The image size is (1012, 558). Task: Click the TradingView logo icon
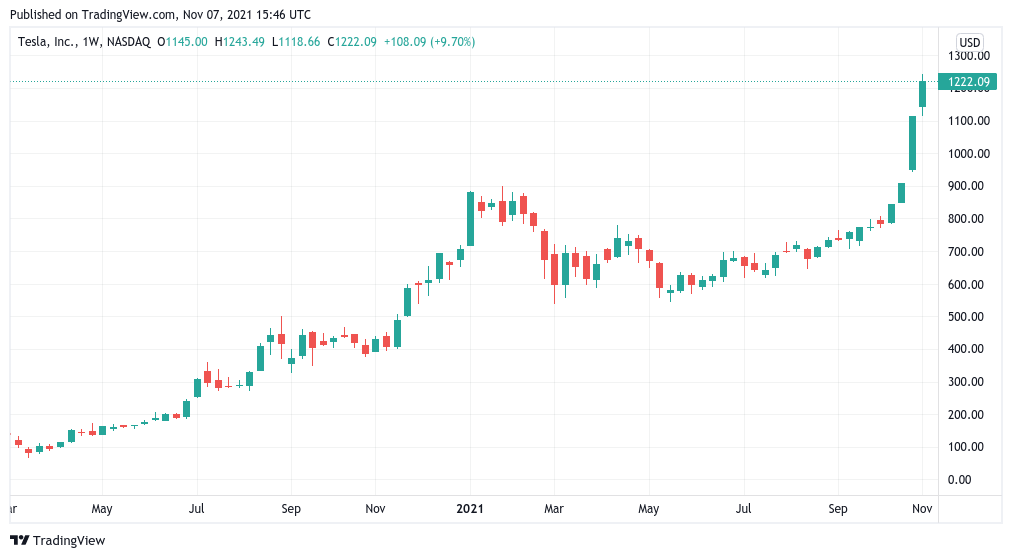19,541
